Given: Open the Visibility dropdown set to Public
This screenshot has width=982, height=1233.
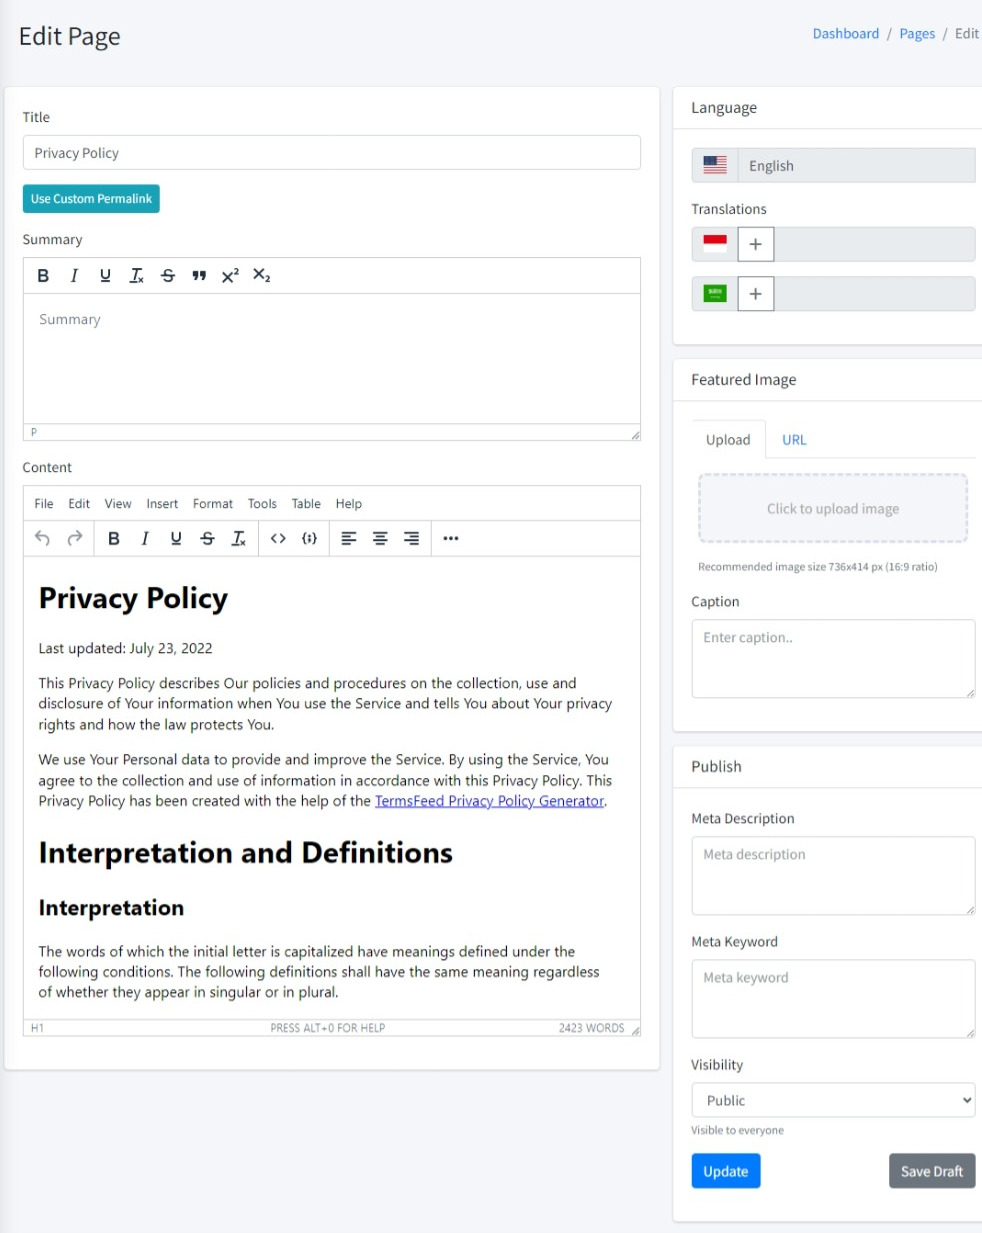Looking at the screenshot, I should point(832,1100).
